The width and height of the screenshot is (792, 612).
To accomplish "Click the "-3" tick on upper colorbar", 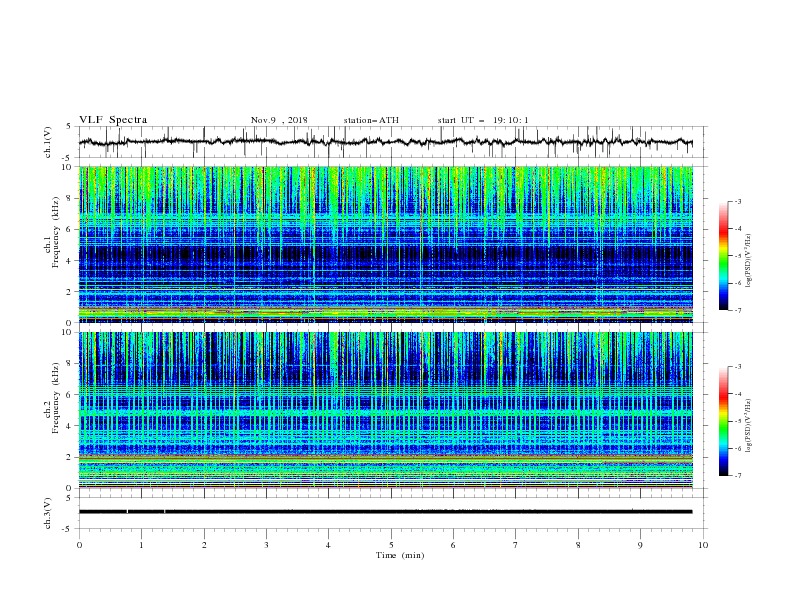I will click(x=737, y=201).
